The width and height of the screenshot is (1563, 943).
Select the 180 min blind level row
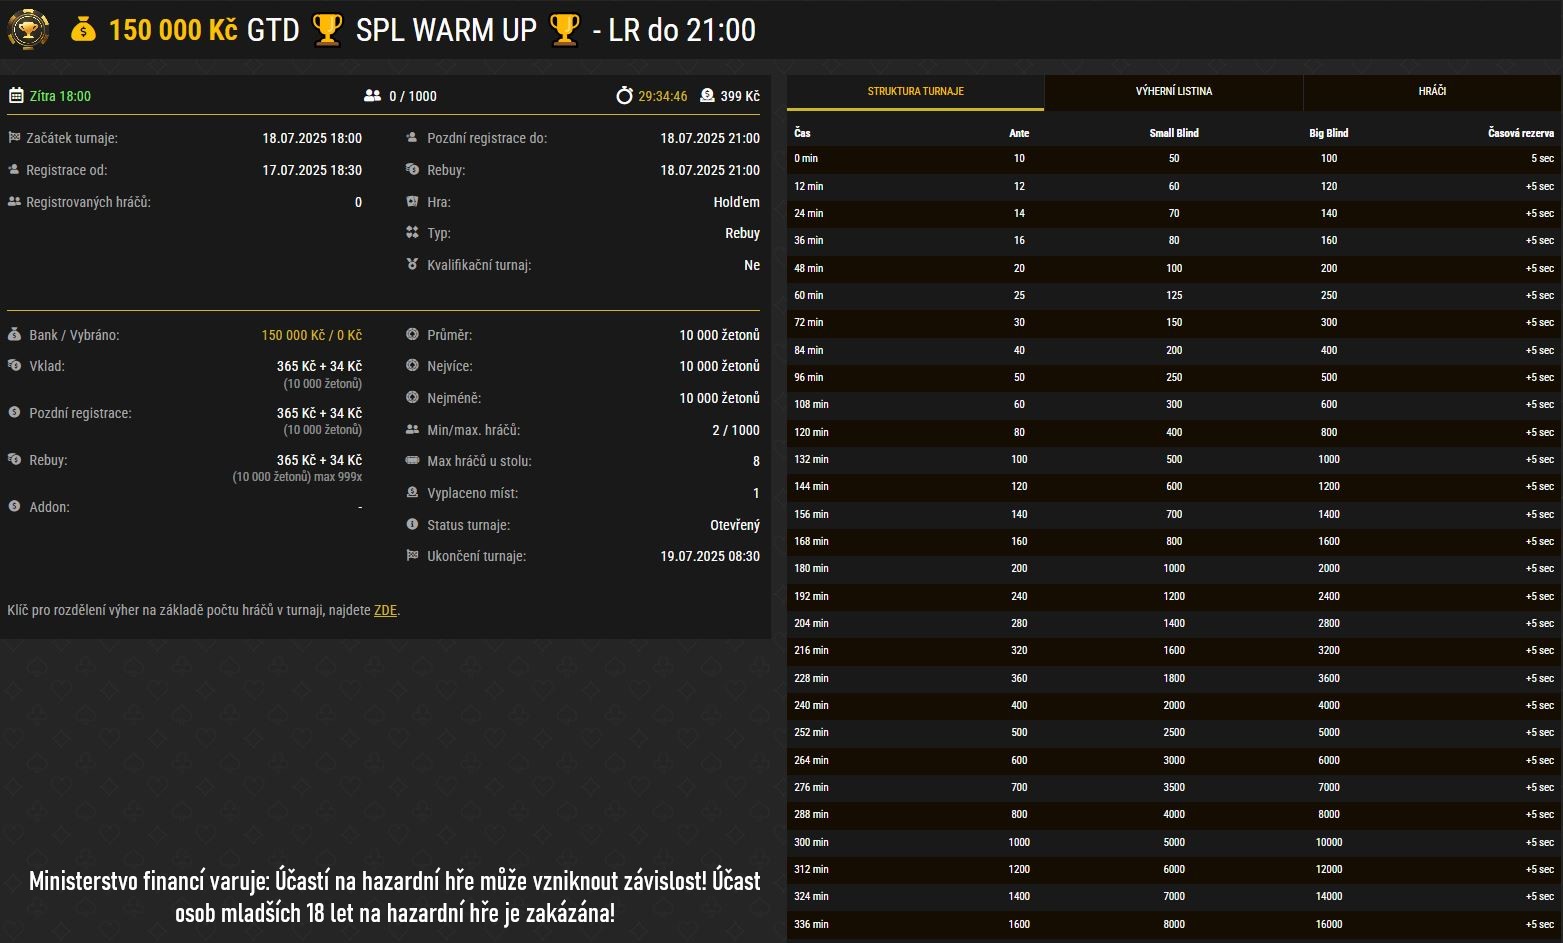pyautogui.click(x=1173, y=569)
